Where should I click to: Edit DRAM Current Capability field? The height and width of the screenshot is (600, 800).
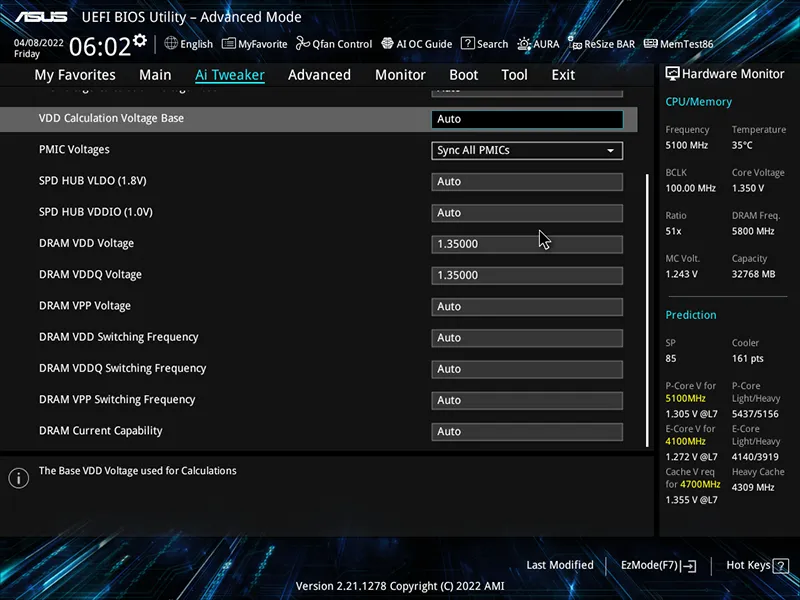(527, 432)
